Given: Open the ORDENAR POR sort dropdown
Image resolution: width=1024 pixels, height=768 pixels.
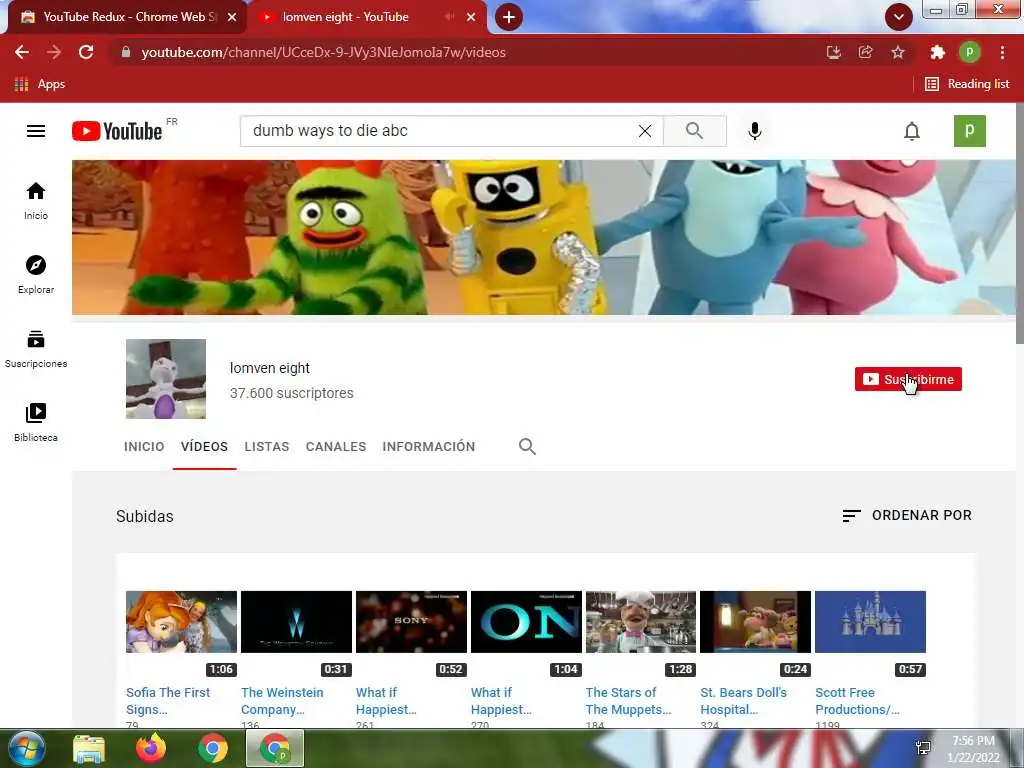Looking at the screenshot, I should pyautogui.click(x=906, y=515).
